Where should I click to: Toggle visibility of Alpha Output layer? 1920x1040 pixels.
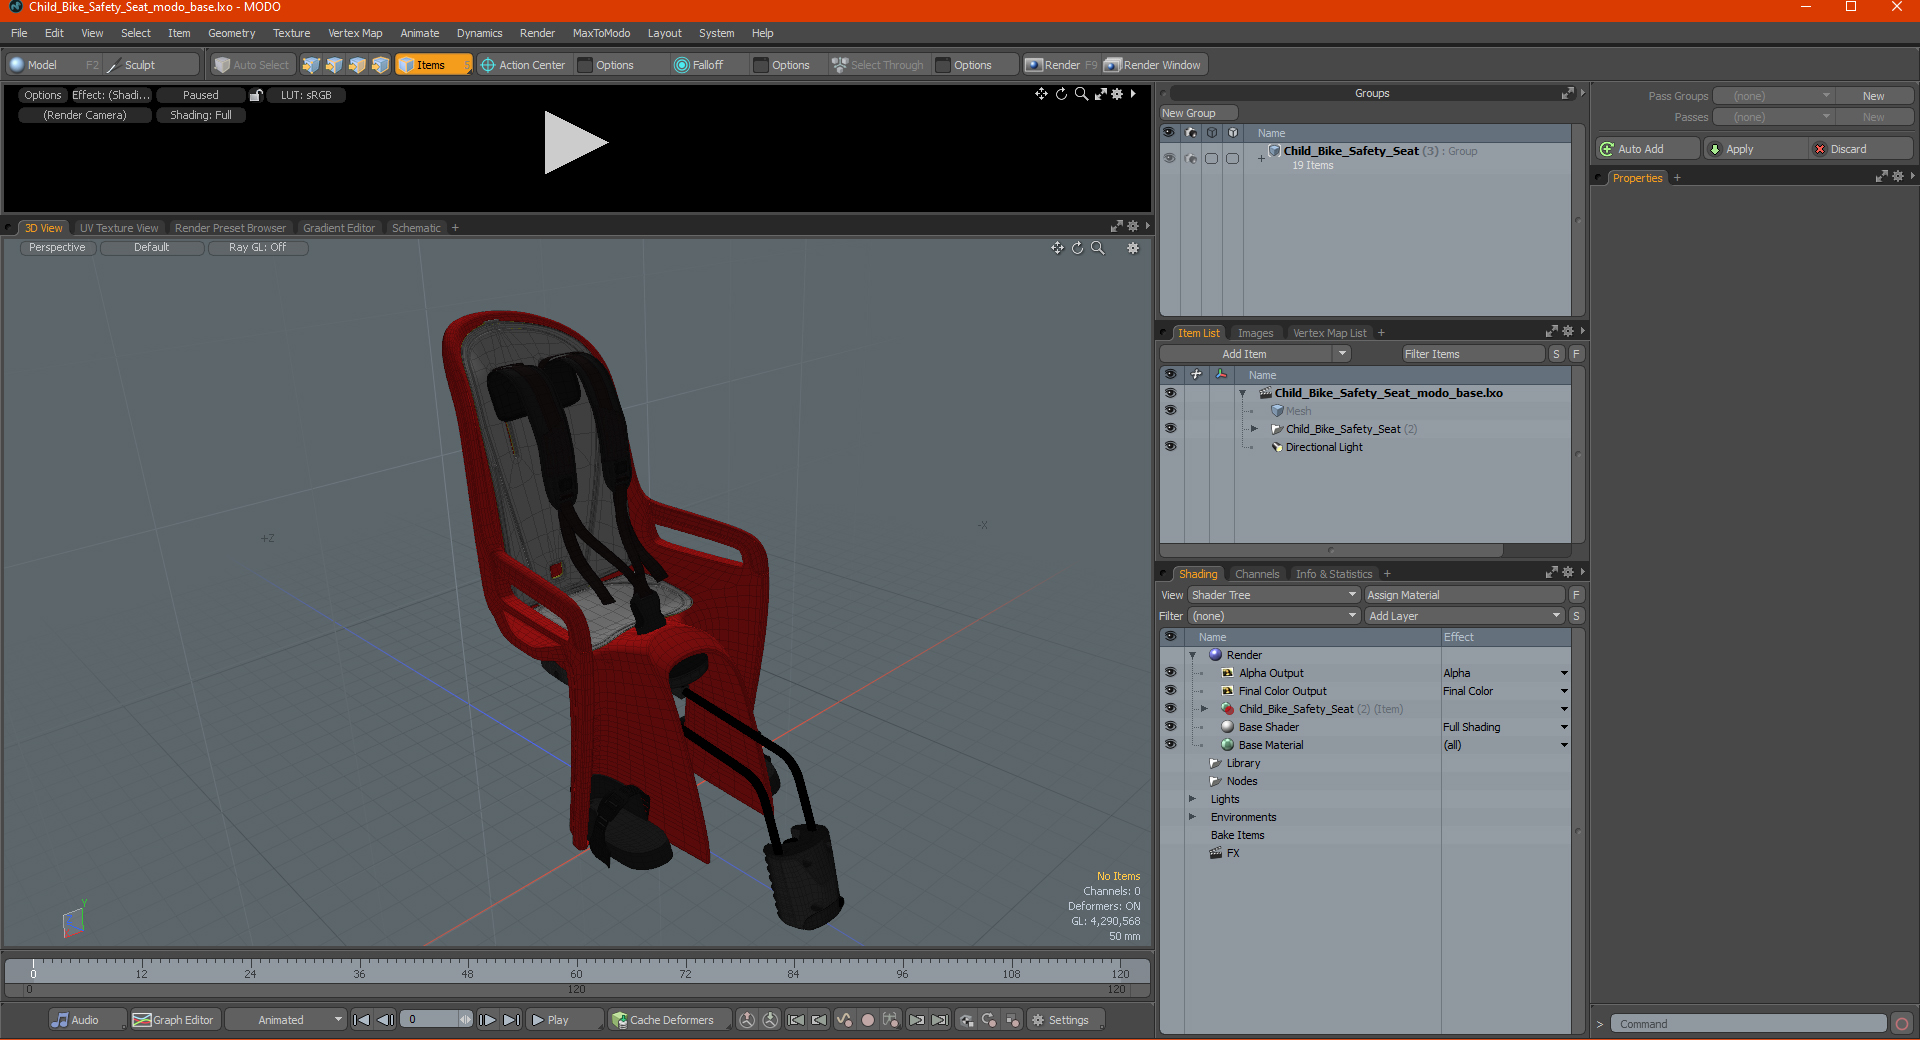click(x=1170, y=672)
